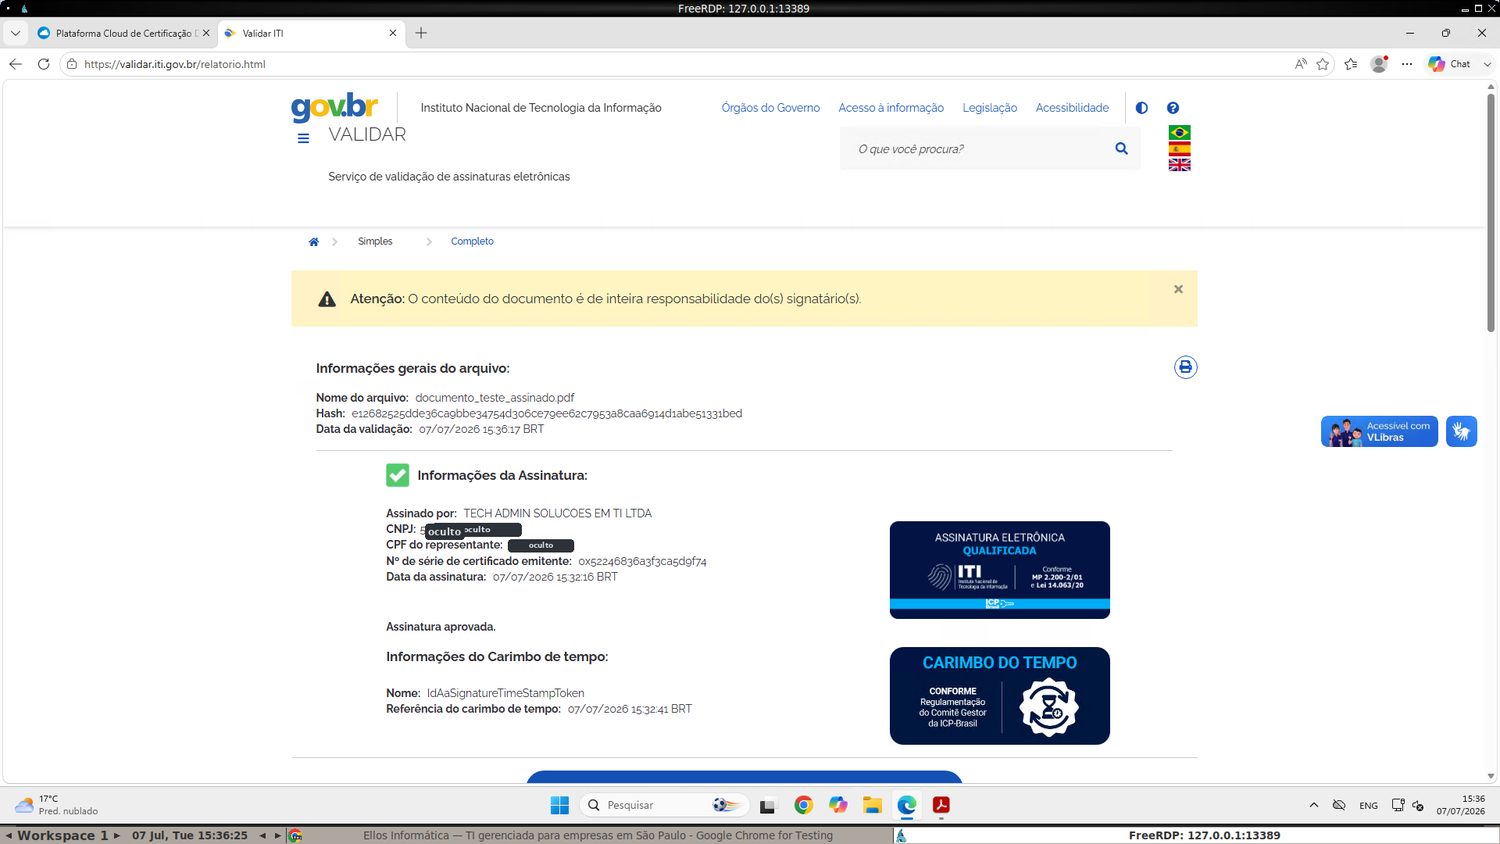Click the green signature approved checkmark
This screenshot has height=844, width=1500.
(397, 475)
